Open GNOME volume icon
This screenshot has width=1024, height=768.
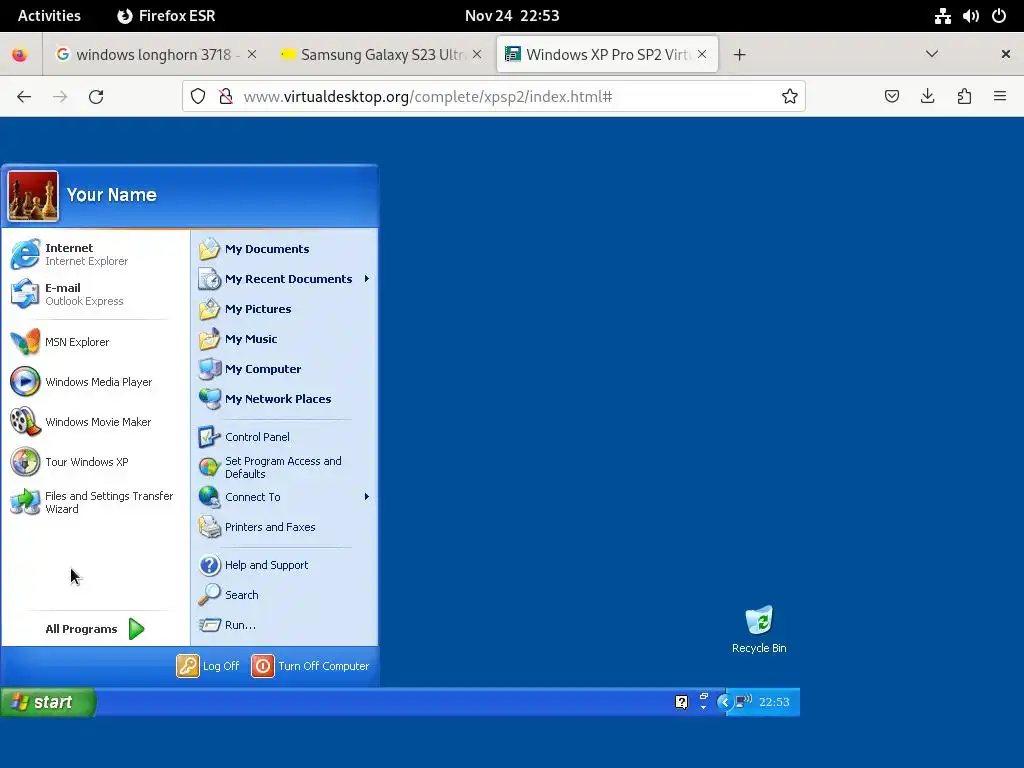click(x=971, y=16)
